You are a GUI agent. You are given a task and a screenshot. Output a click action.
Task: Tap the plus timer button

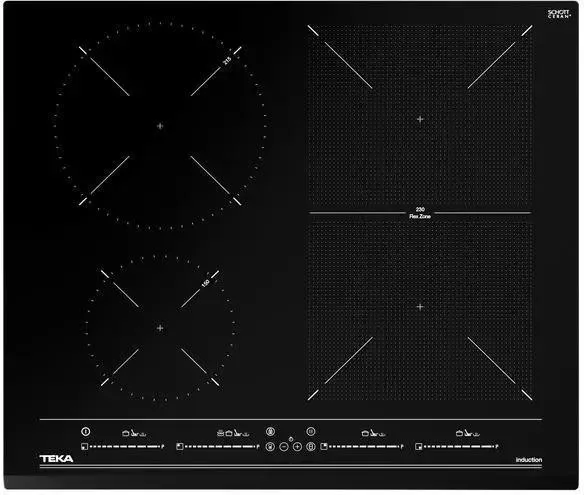297,446
